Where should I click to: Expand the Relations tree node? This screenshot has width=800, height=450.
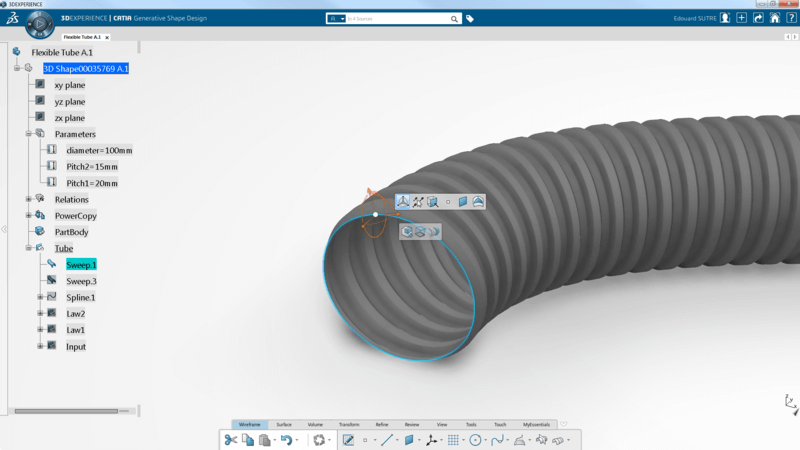coord(29,200)
